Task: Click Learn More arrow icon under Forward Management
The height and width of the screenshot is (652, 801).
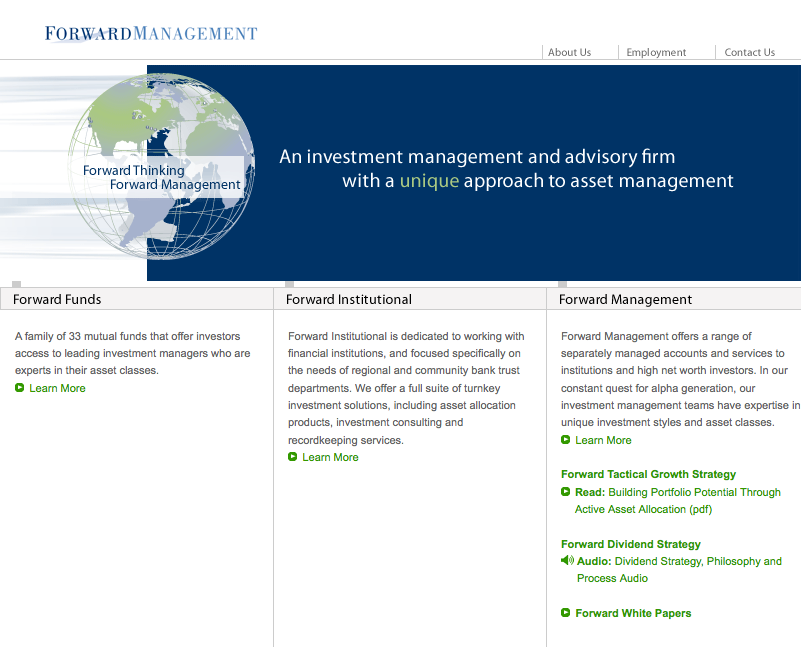Action: click(566, 439)
